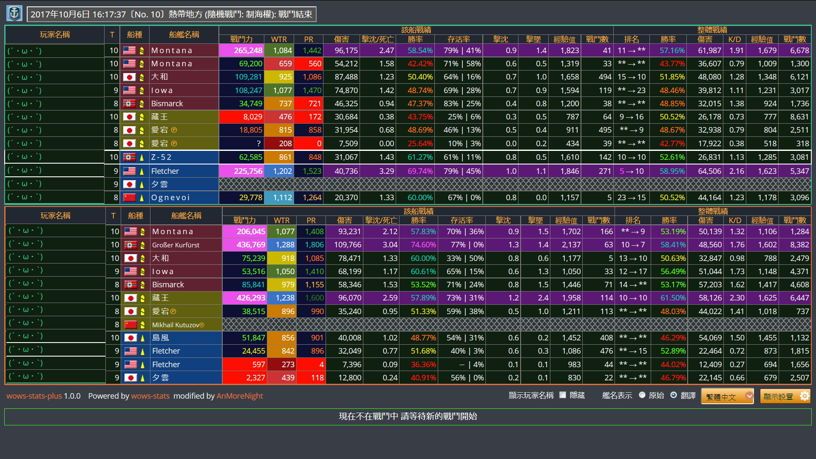This screenshot has width=816, height=459.
Task: Click the 109,766 damage cell
Action: click(344, 245)
